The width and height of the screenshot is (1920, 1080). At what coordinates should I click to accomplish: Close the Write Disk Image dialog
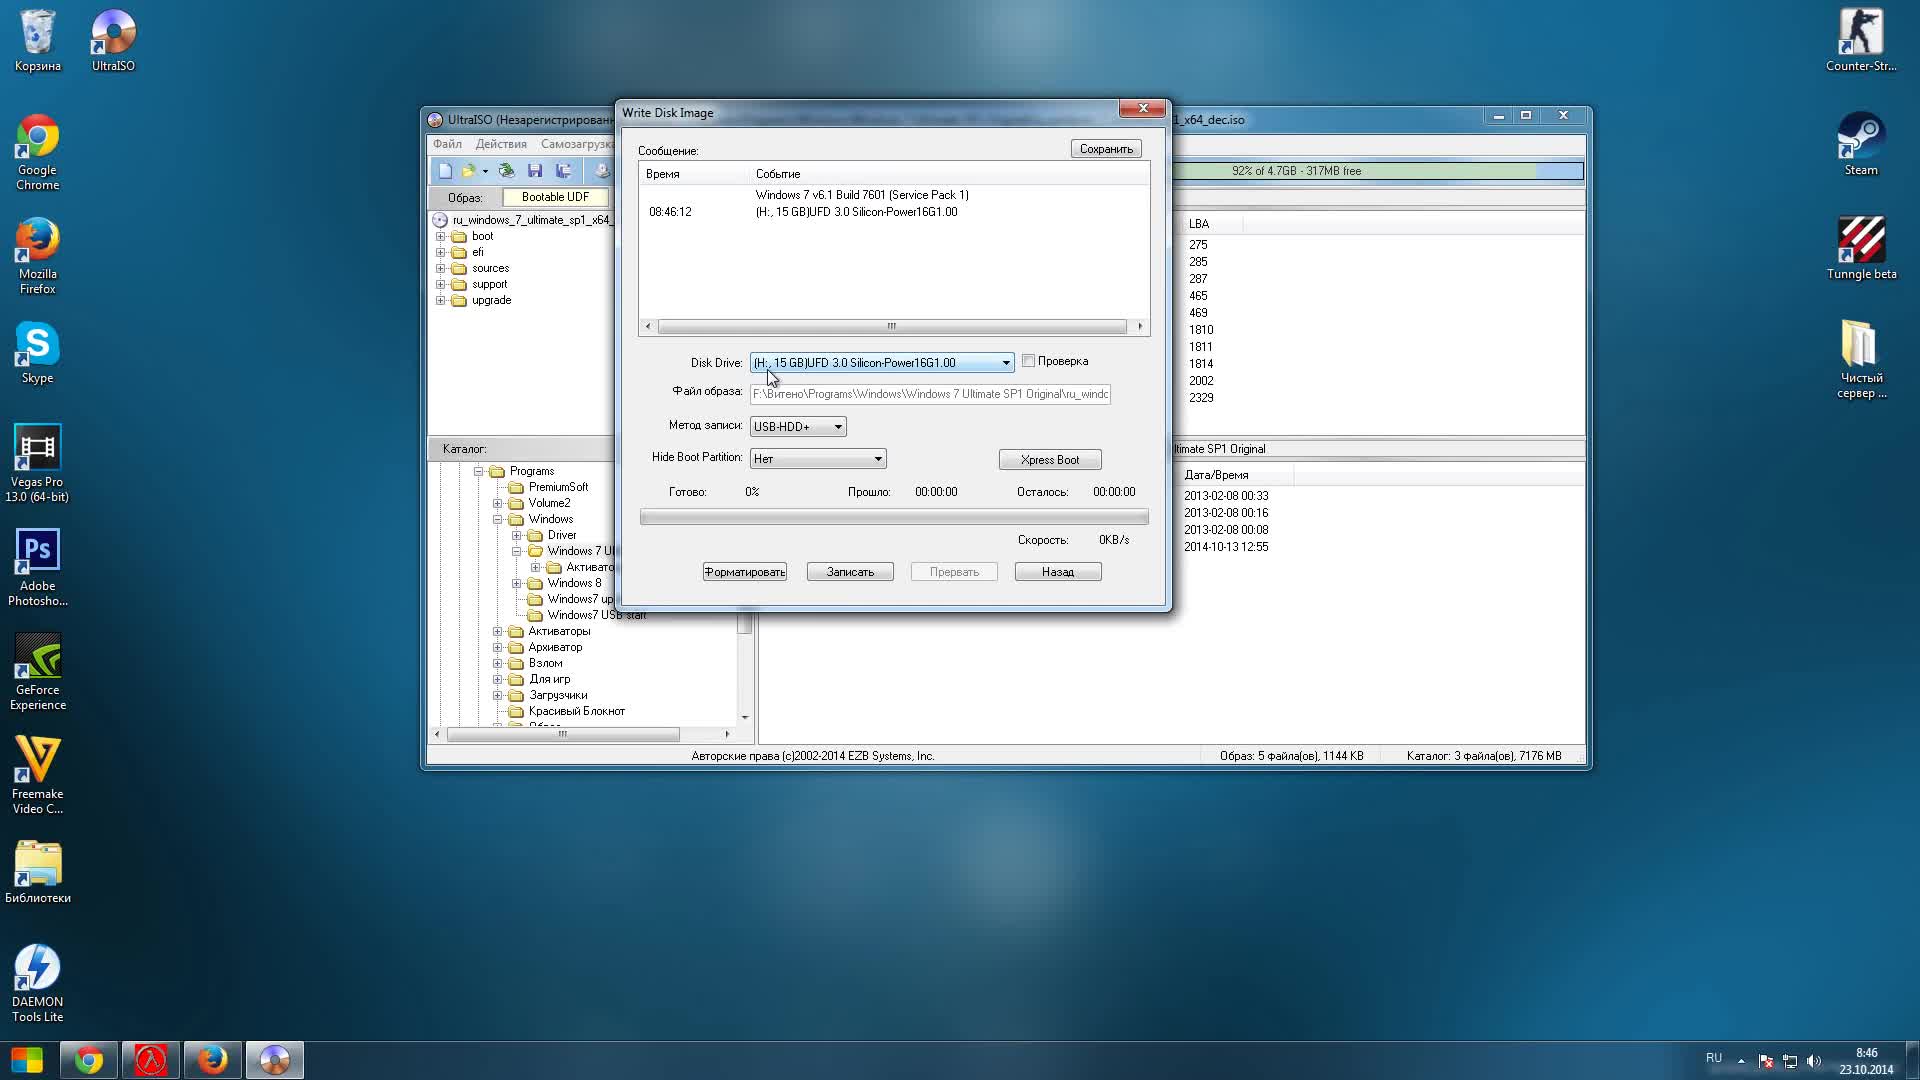(x=1142, y=108)
